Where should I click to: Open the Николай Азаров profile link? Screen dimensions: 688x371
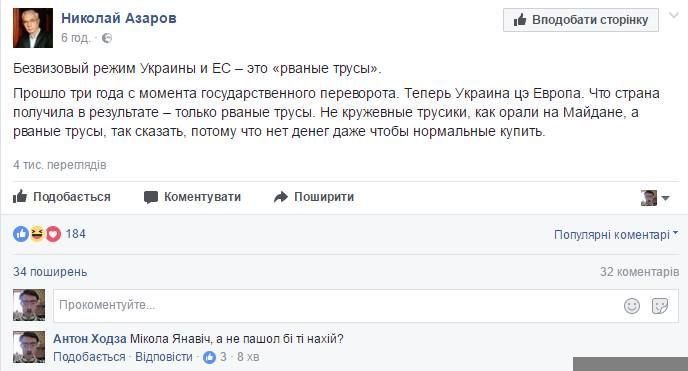coord(118,18)
